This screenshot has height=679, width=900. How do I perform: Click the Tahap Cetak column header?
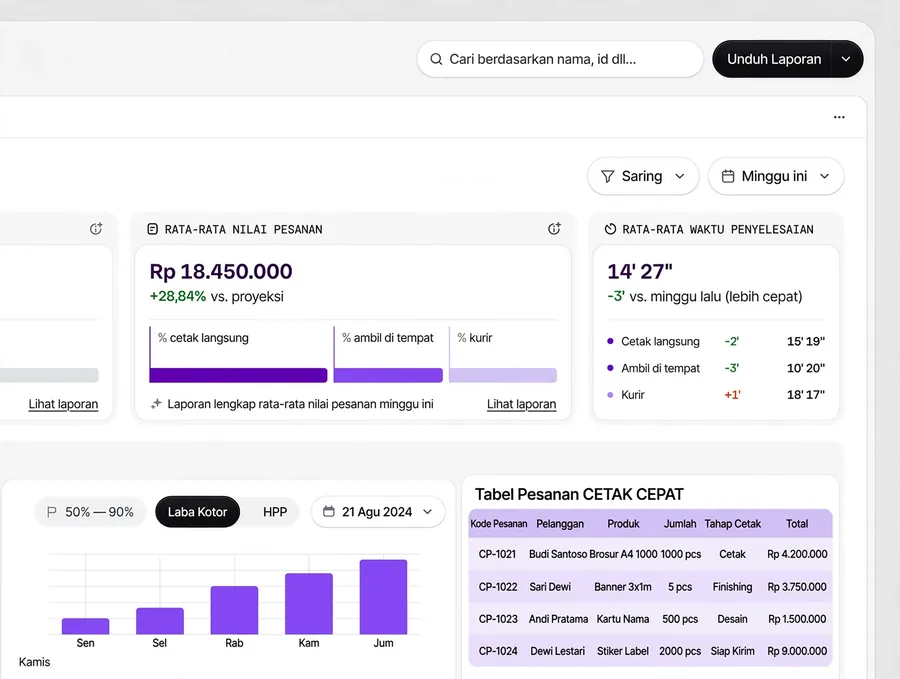732,523
